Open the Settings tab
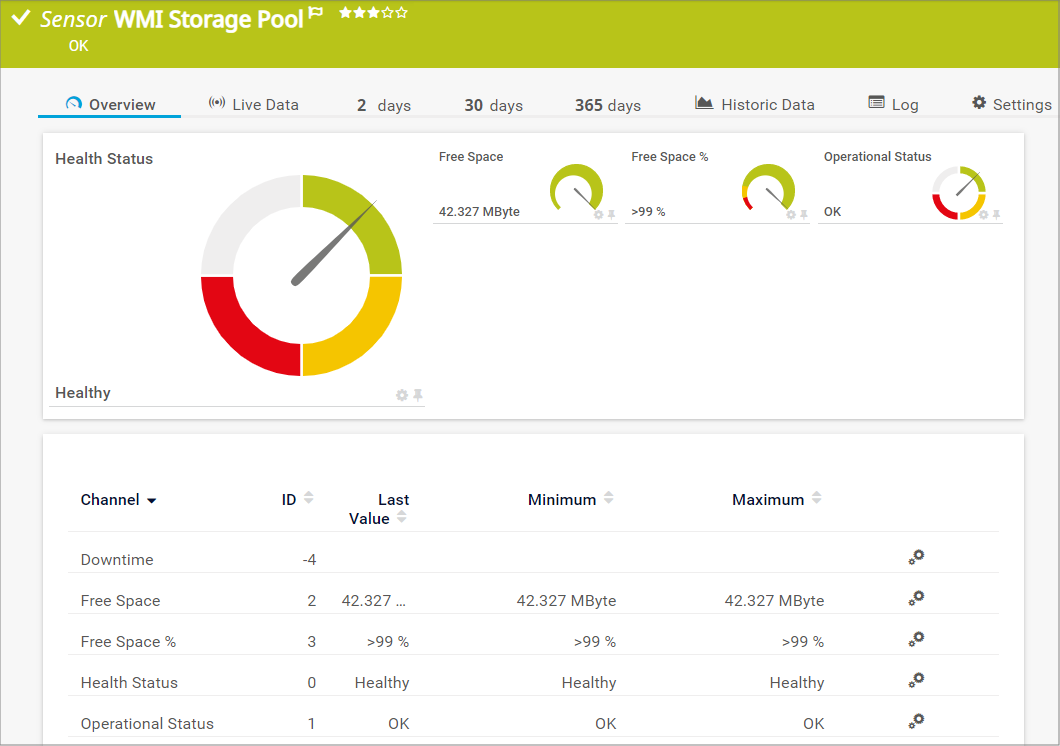 coord(1011,104)
